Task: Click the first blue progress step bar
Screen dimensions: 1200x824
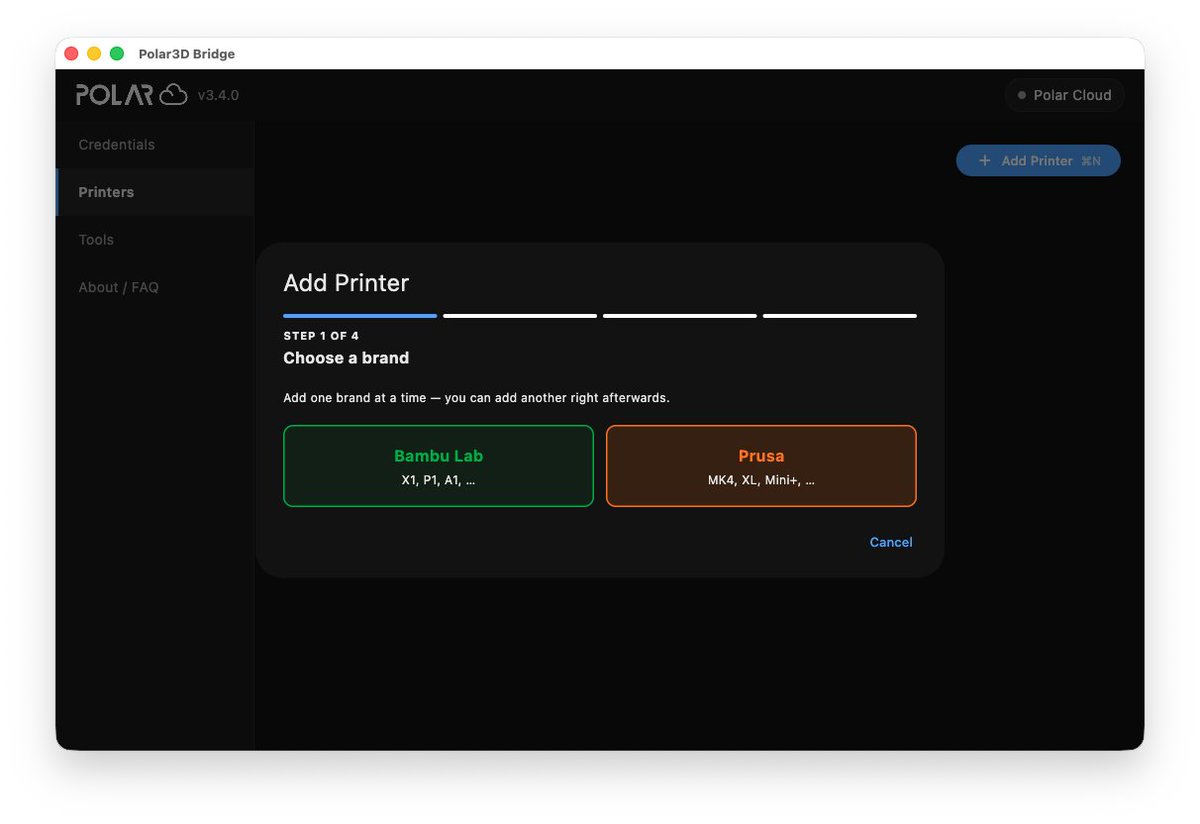Action: click(x=360, y=316)
